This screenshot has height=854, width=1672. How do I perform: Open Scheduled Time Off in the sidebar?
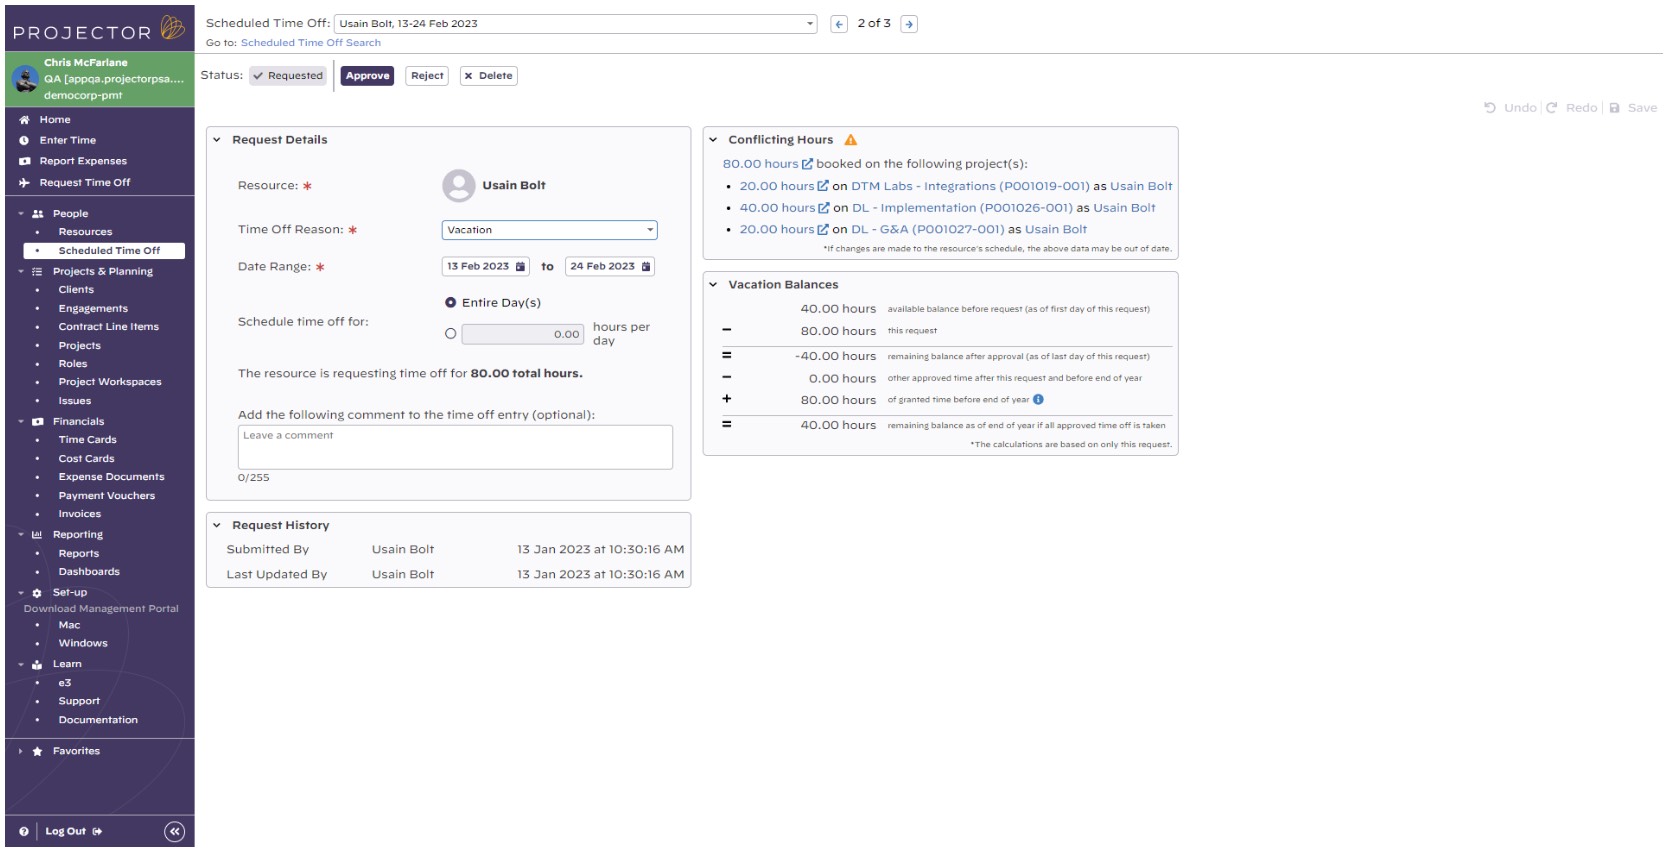pos(109,251)
